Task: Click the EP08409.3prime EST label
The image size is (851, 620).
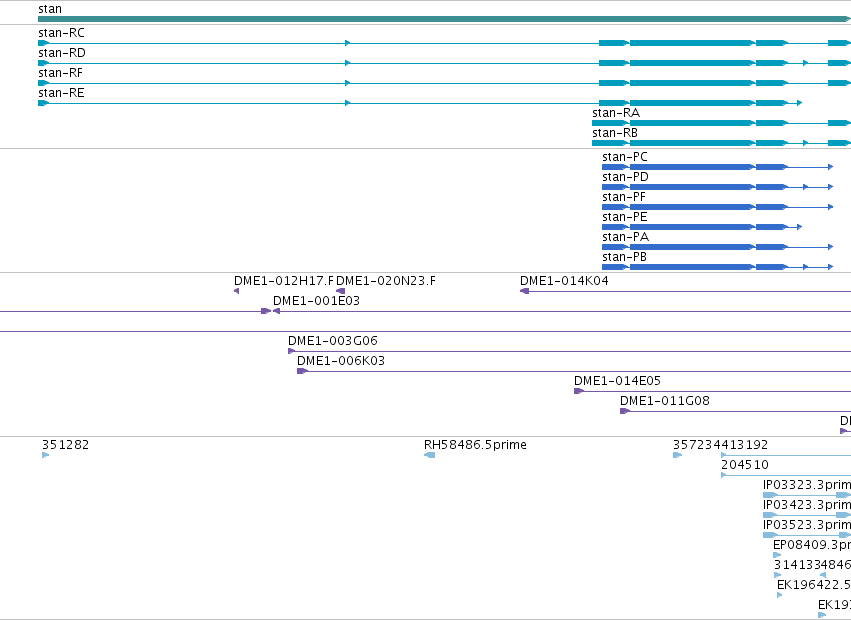Action: pos(812,545)
